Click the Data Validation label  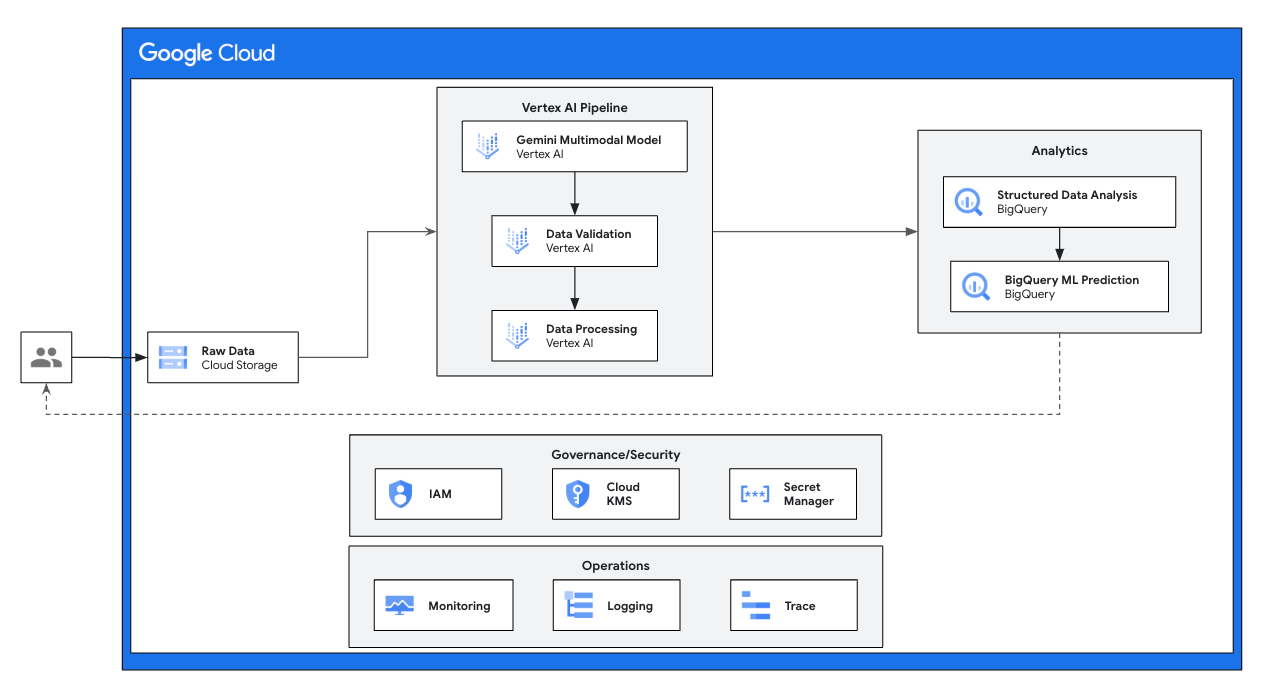click(x=589, y=234)
